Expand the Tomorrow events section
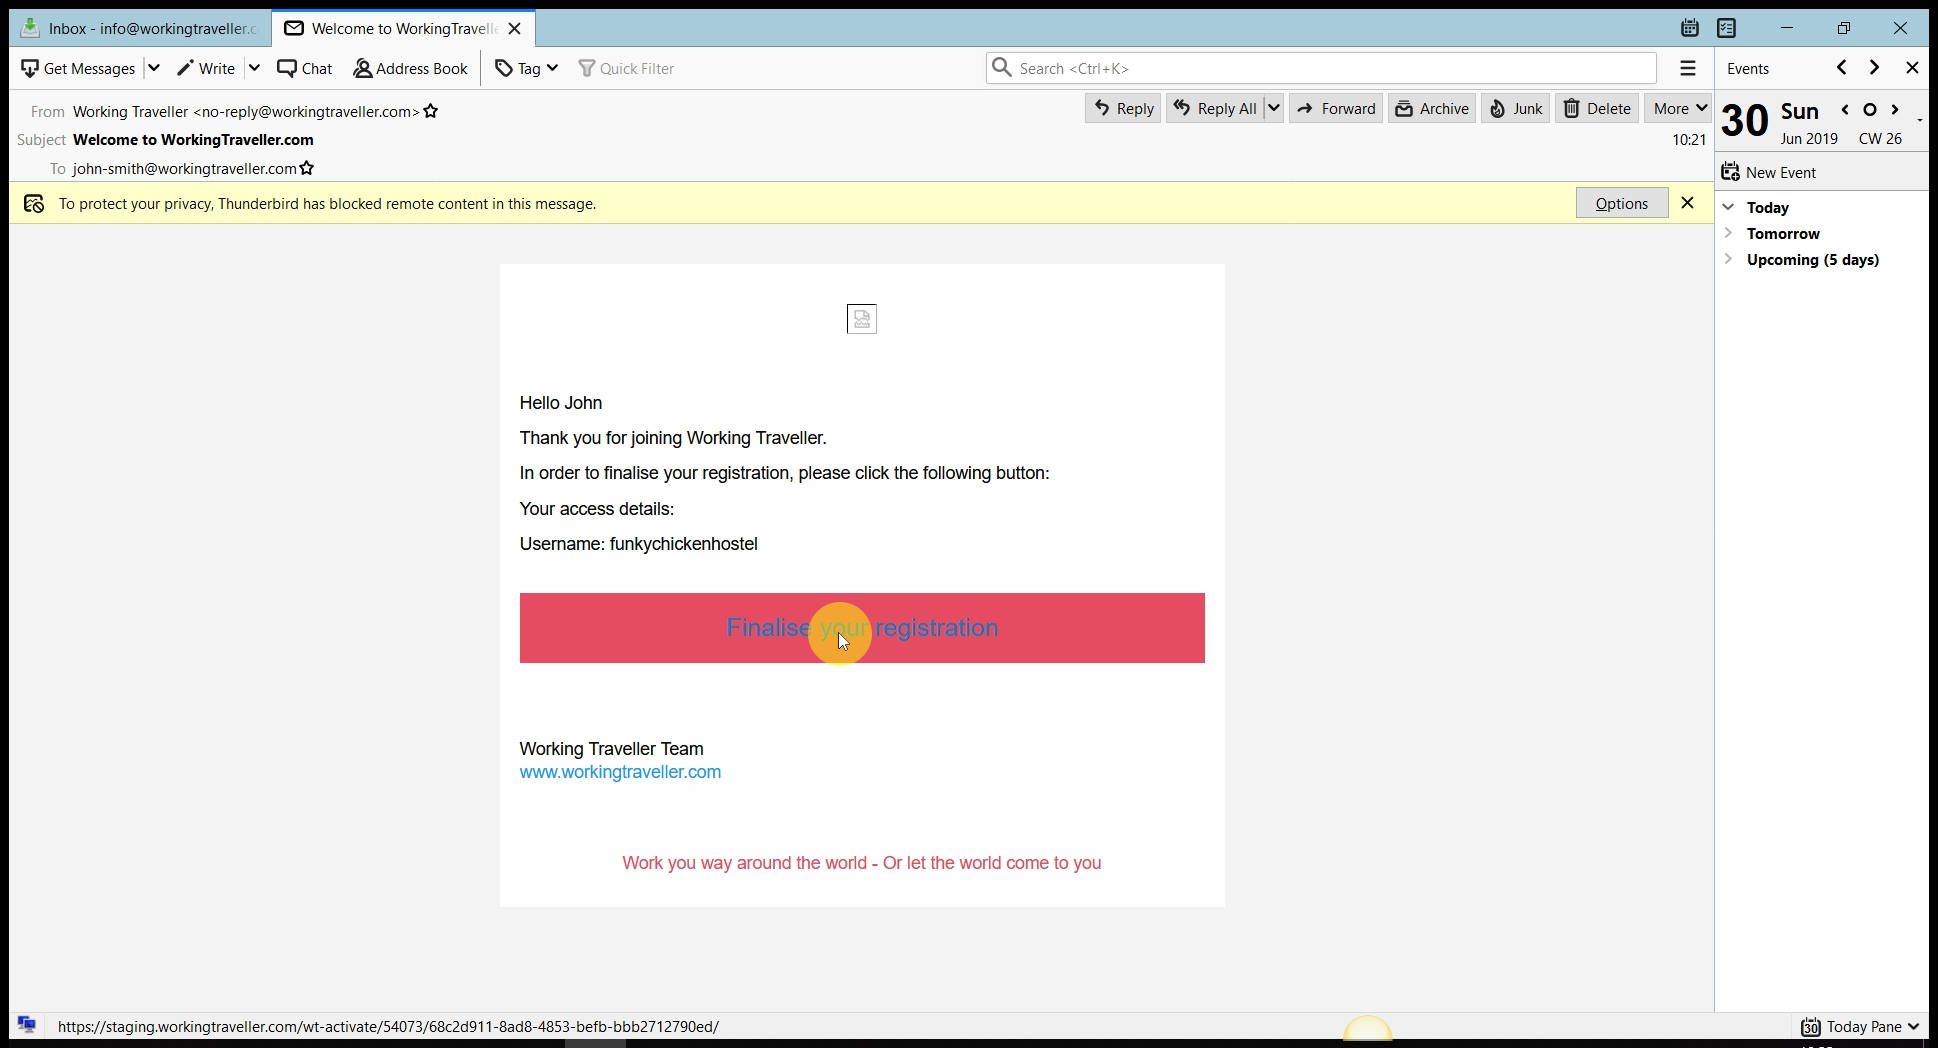This screenshot has width=1938, height=1048. click(x=1728, y=233)
